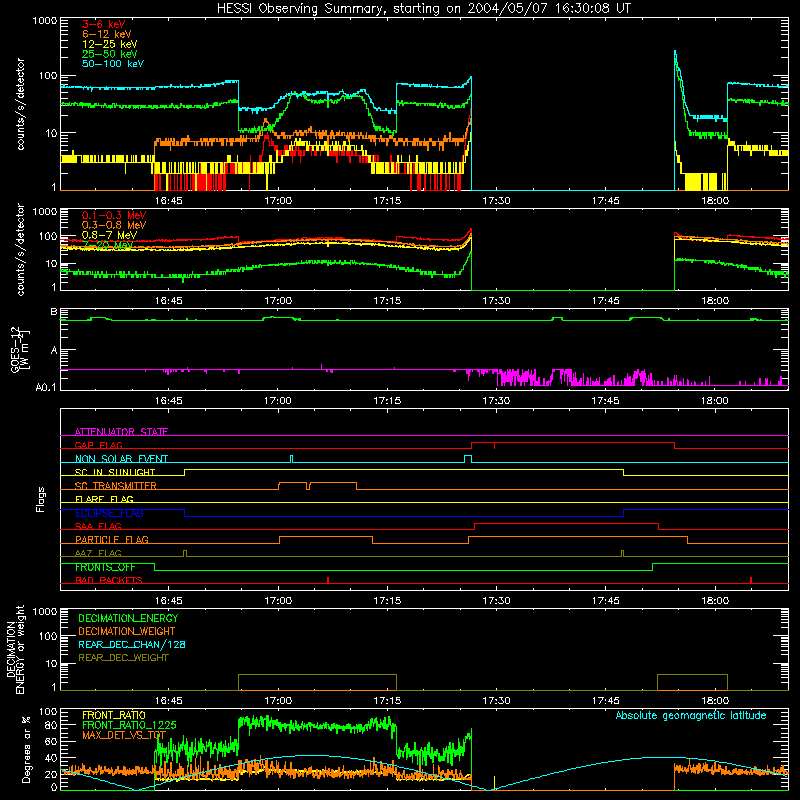Click 17:30 tick label under the Flags panel

(x=496, y=601)
